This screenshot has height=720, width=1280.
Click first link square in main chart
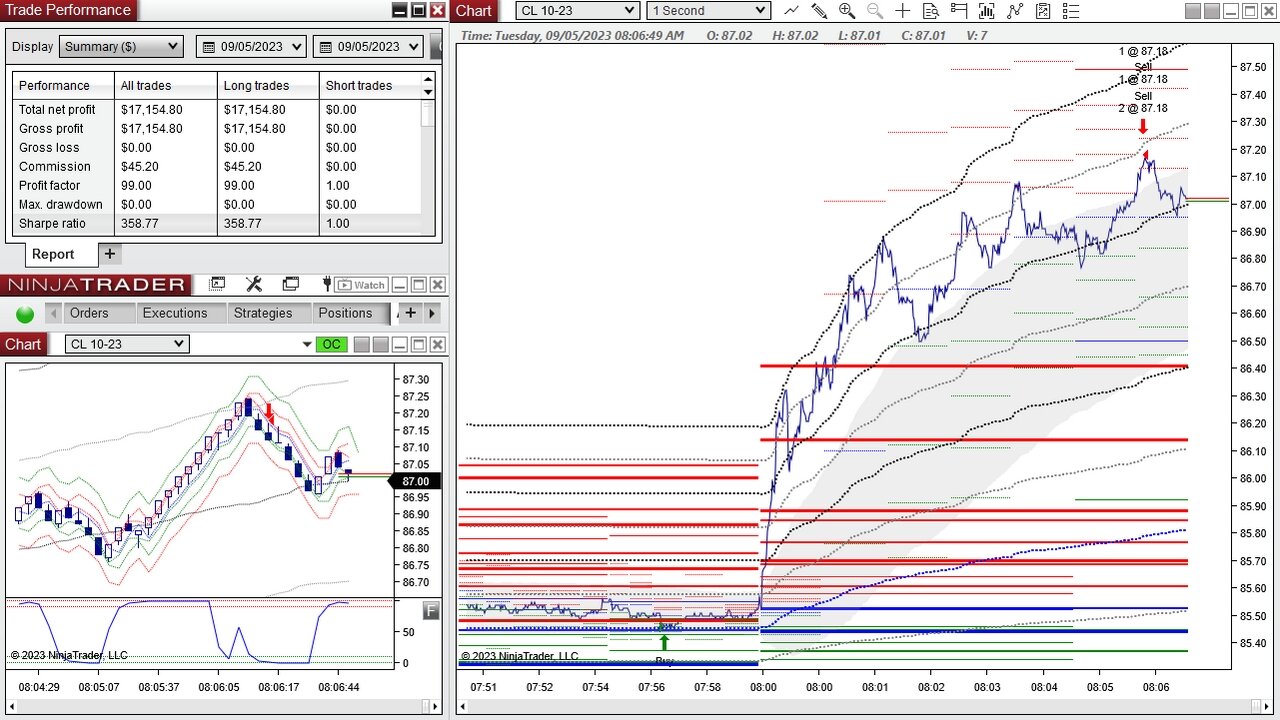(x=1195, y=11)
